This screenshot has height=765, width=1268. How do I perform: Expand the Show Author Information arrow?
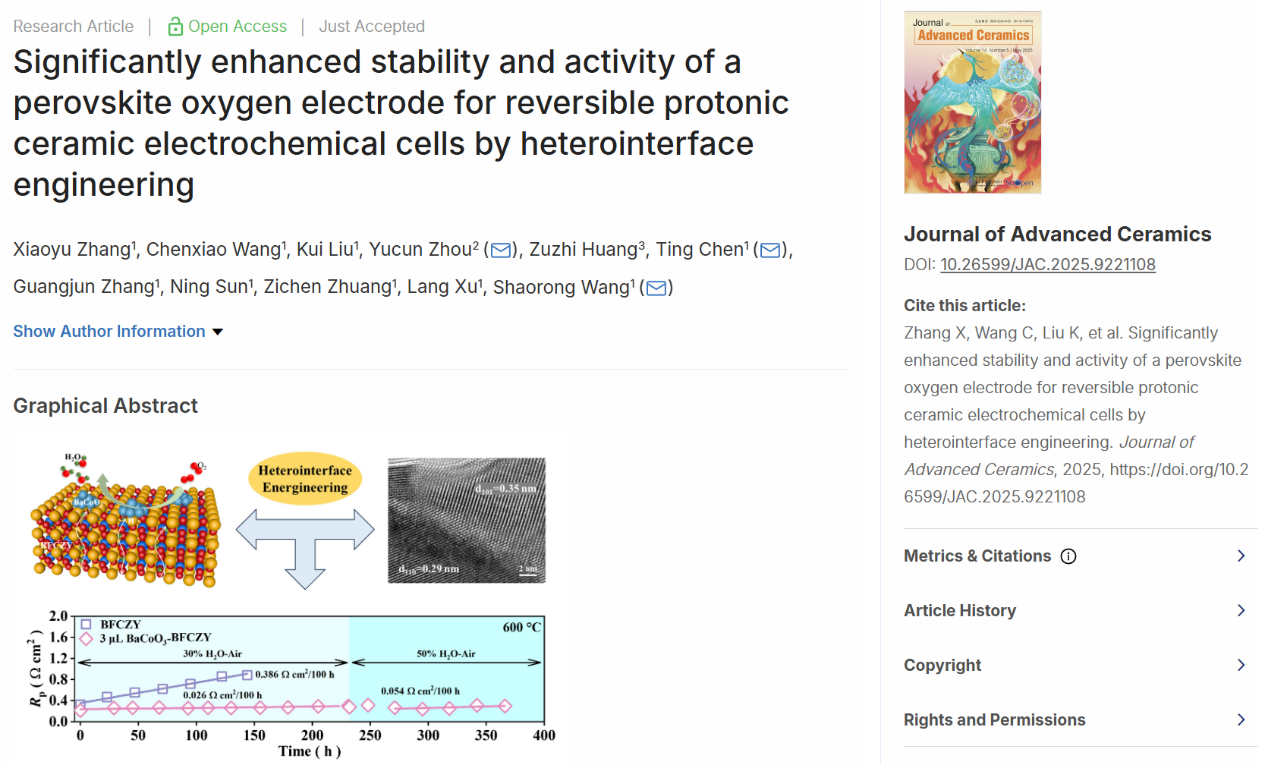coord(217,332)
